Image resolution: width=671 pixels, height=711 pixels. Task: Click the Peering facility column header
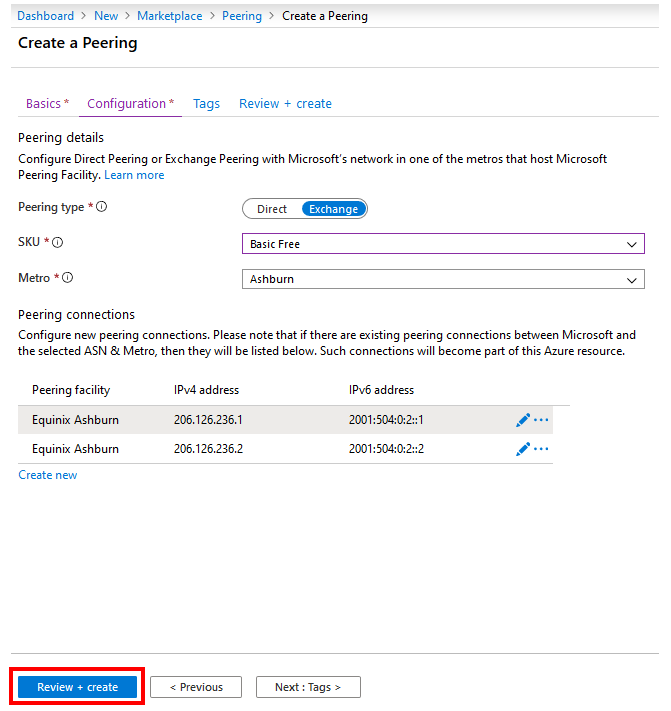71,390
